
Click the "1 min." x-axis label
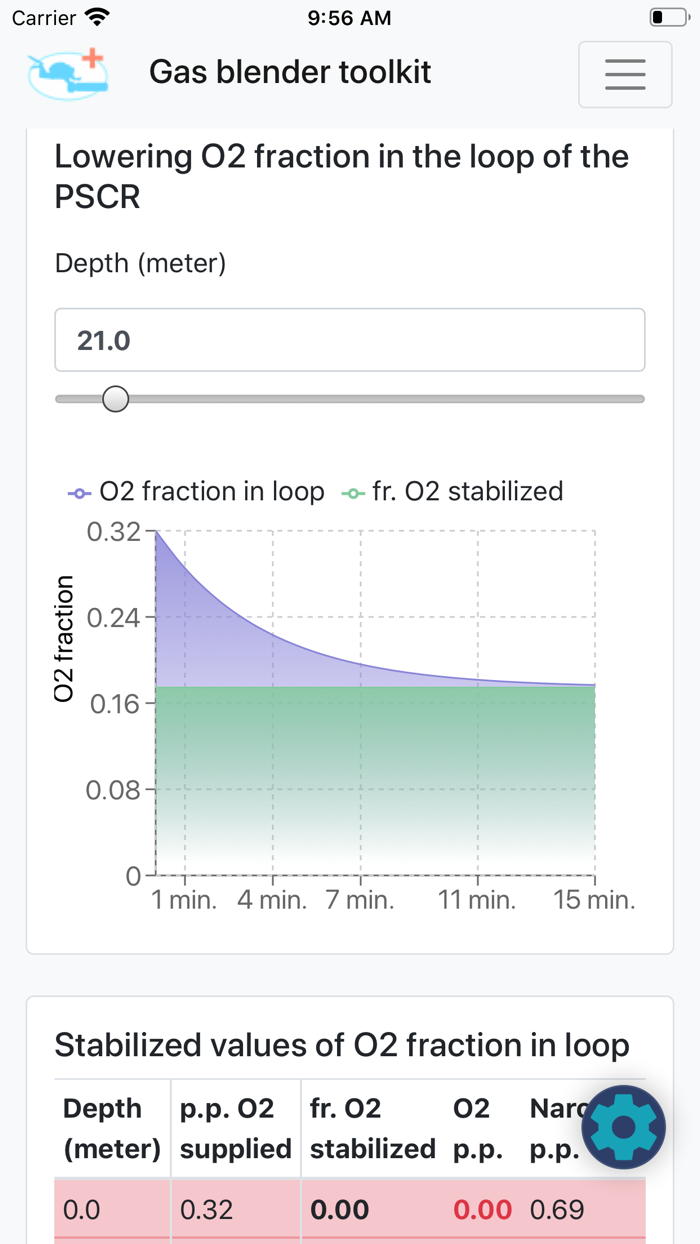click(x=184, y=900)
